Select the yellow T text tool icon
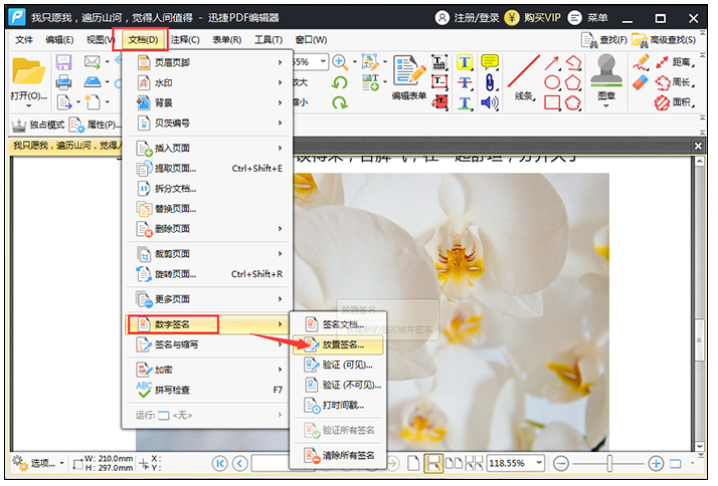 click(465, 62)
